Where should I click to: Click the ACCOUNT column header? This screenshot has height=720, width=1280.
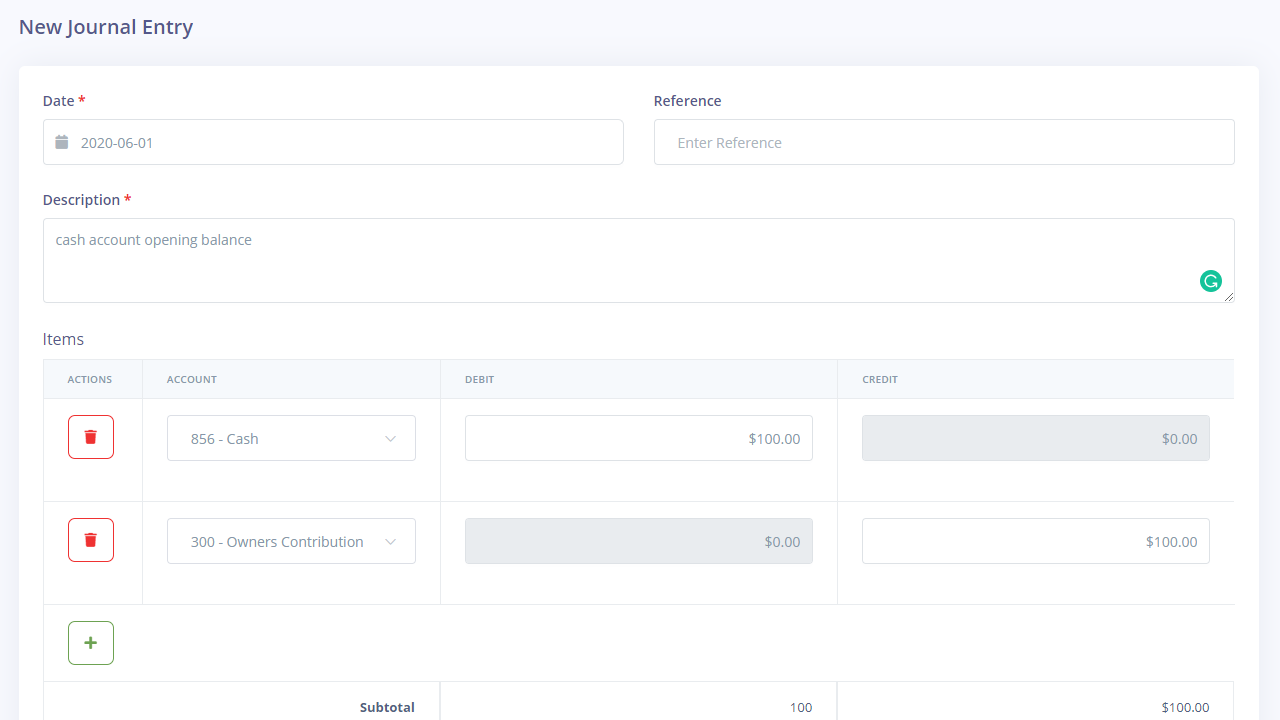pyautogui.click(x=192, y=380)
